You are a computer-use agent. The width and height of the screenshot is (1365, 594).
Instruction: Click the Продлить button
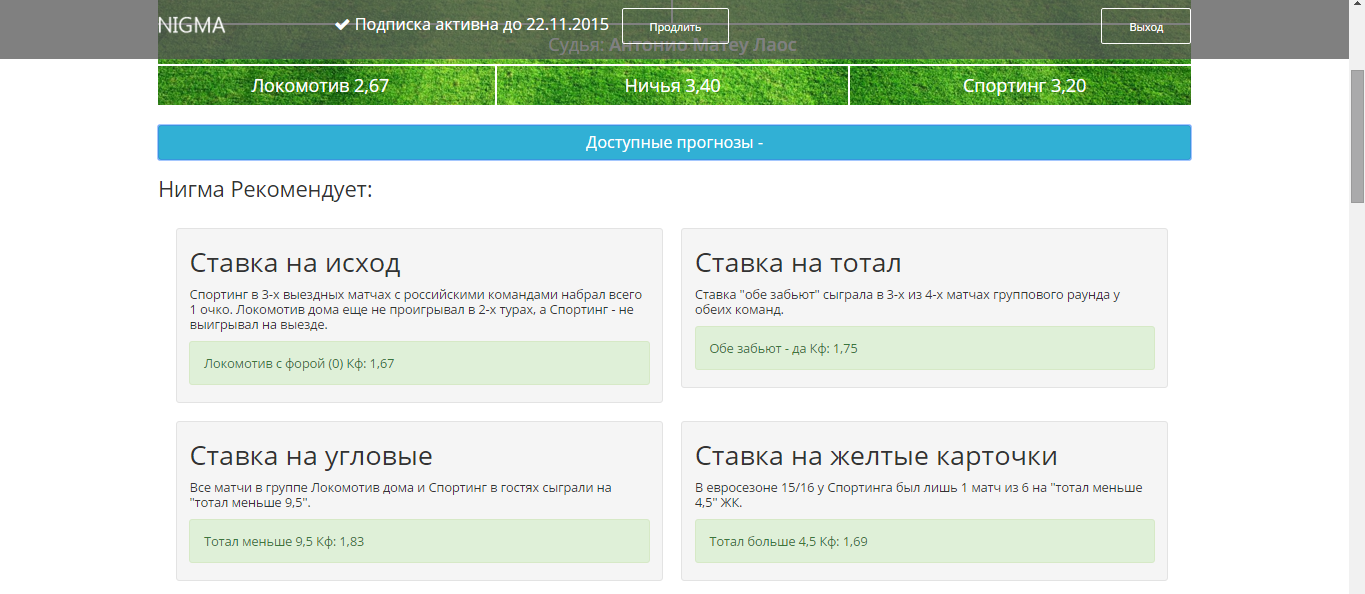pyautogui.click(x=675, y=26)
